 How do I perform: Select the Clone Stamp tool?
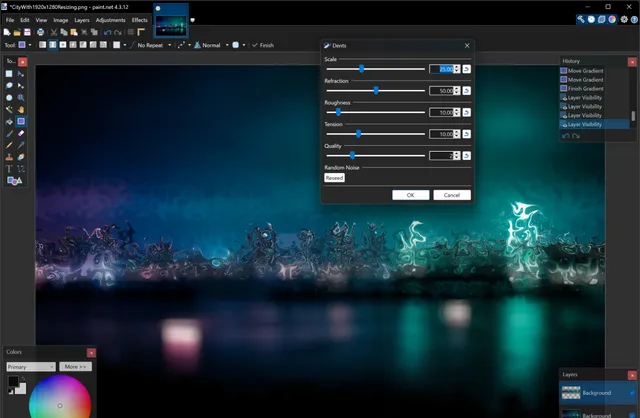[x=9, y=157]
